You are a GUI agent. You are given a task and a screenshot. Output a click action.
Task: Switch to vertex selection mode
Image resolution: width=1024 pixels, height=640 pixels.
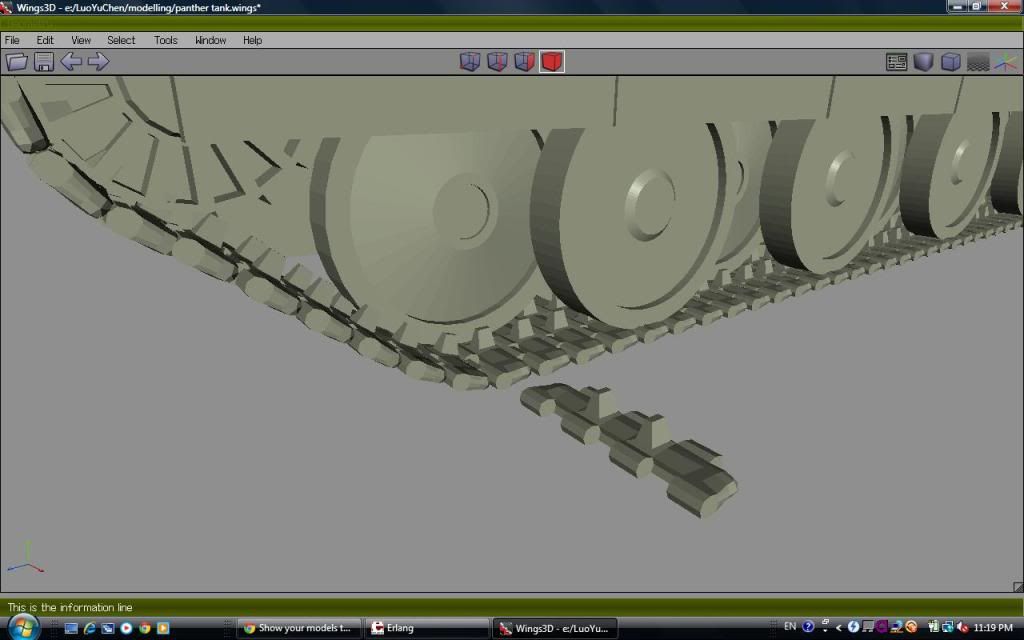pyautogui.click(x=470, y=62)
